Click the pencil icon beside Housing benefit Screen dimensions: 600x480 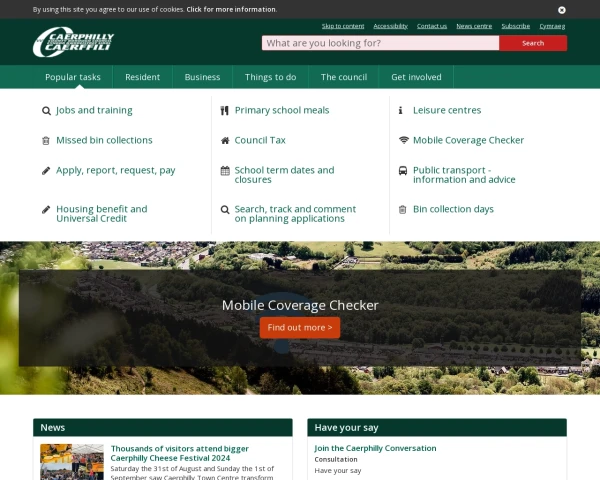[46, 209]
